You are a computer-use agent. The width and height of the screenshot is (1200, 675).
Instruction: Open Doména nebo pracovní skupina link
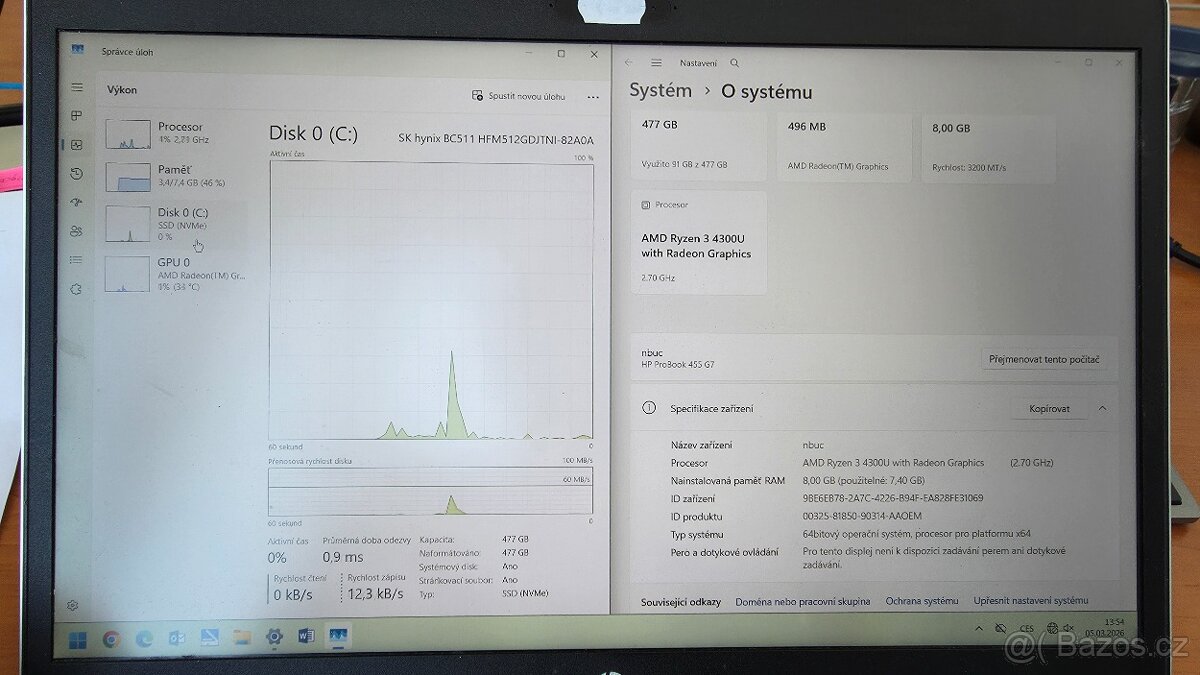(x=802, y=601)
